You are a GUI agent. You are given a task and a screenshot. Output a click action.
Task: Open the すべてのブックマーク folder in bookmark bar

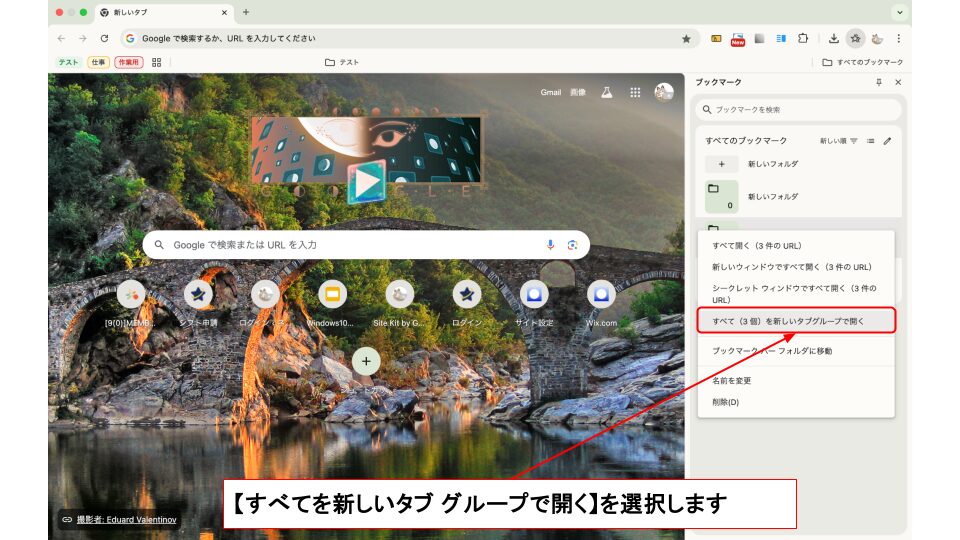862,62
